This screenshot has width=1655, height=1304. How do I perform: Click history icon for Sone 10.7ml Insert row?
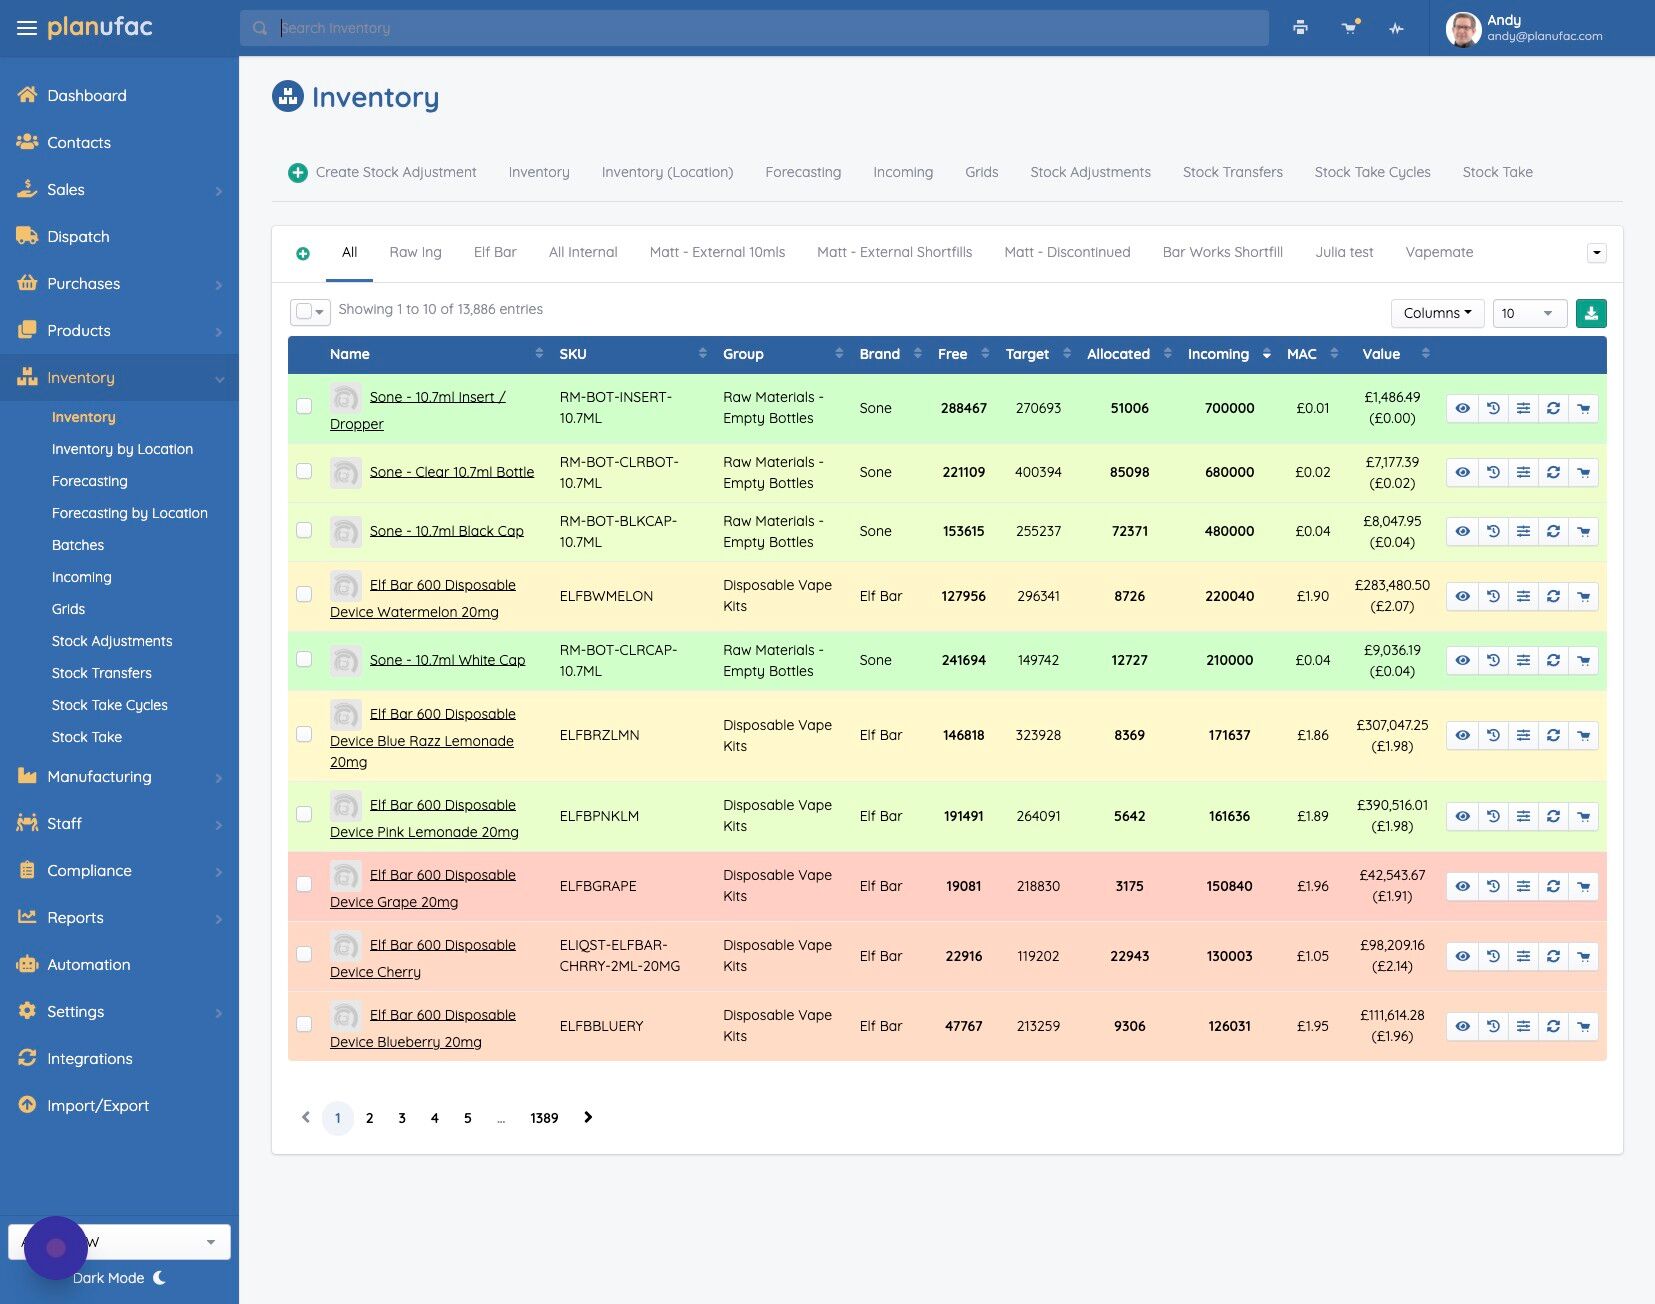1493,408
